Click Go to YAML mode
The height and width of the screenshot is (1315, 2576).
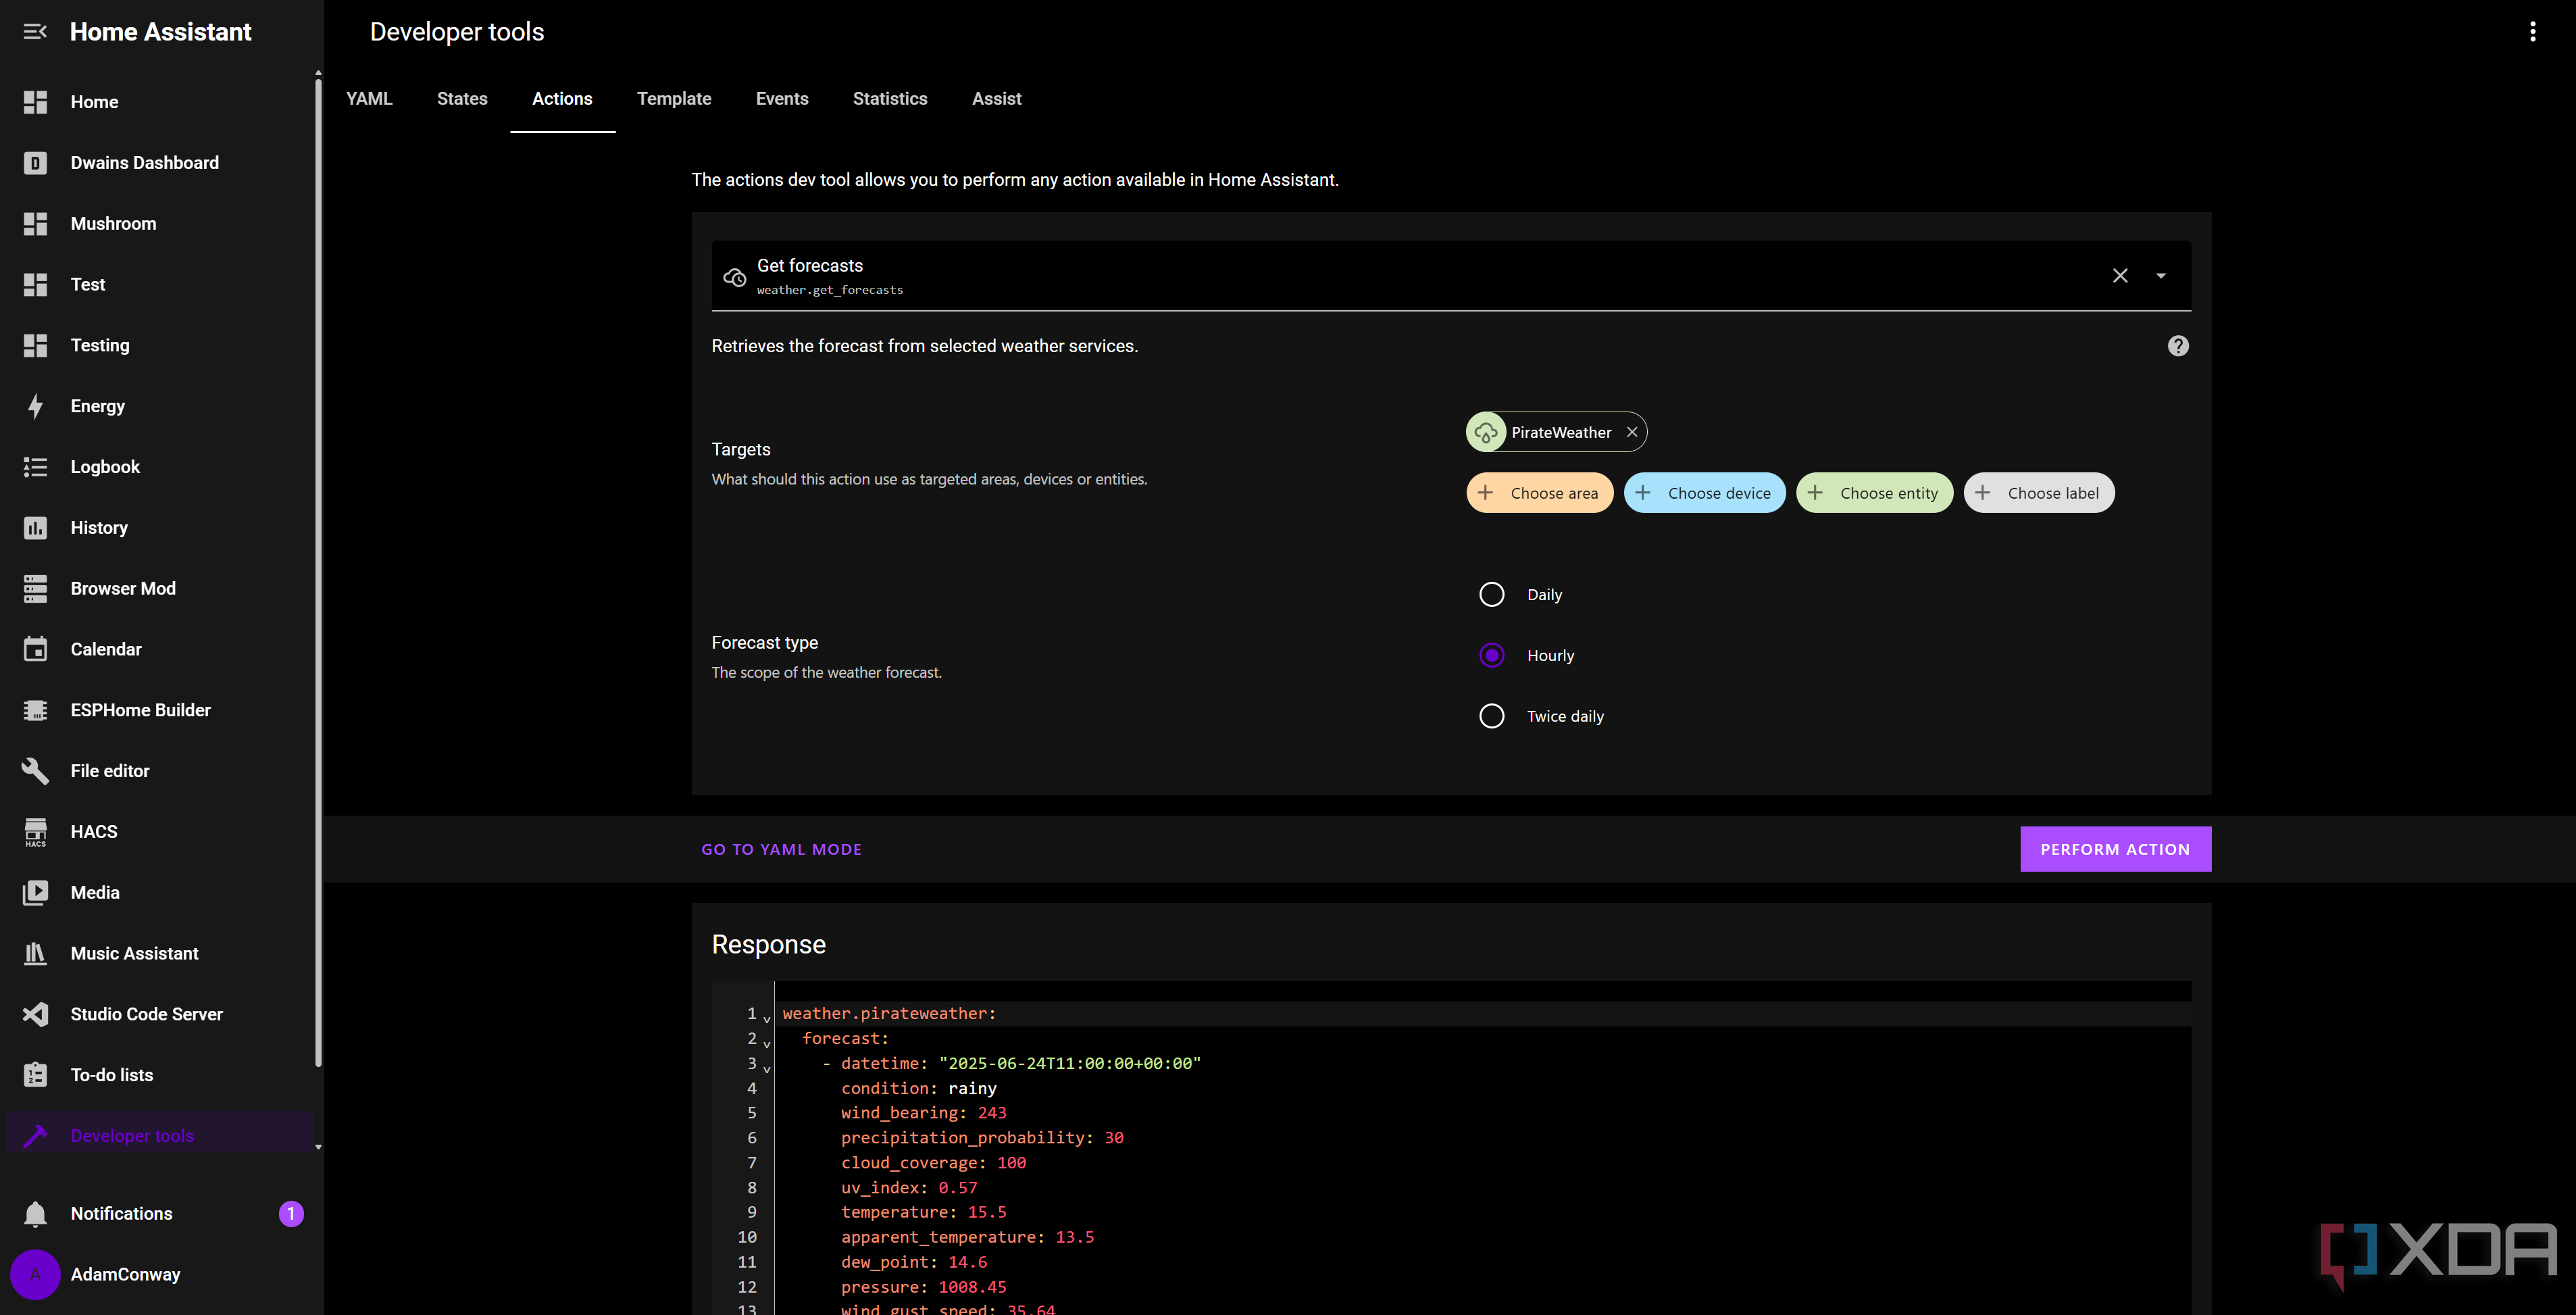pyautogui.click(x=781, y=849)
